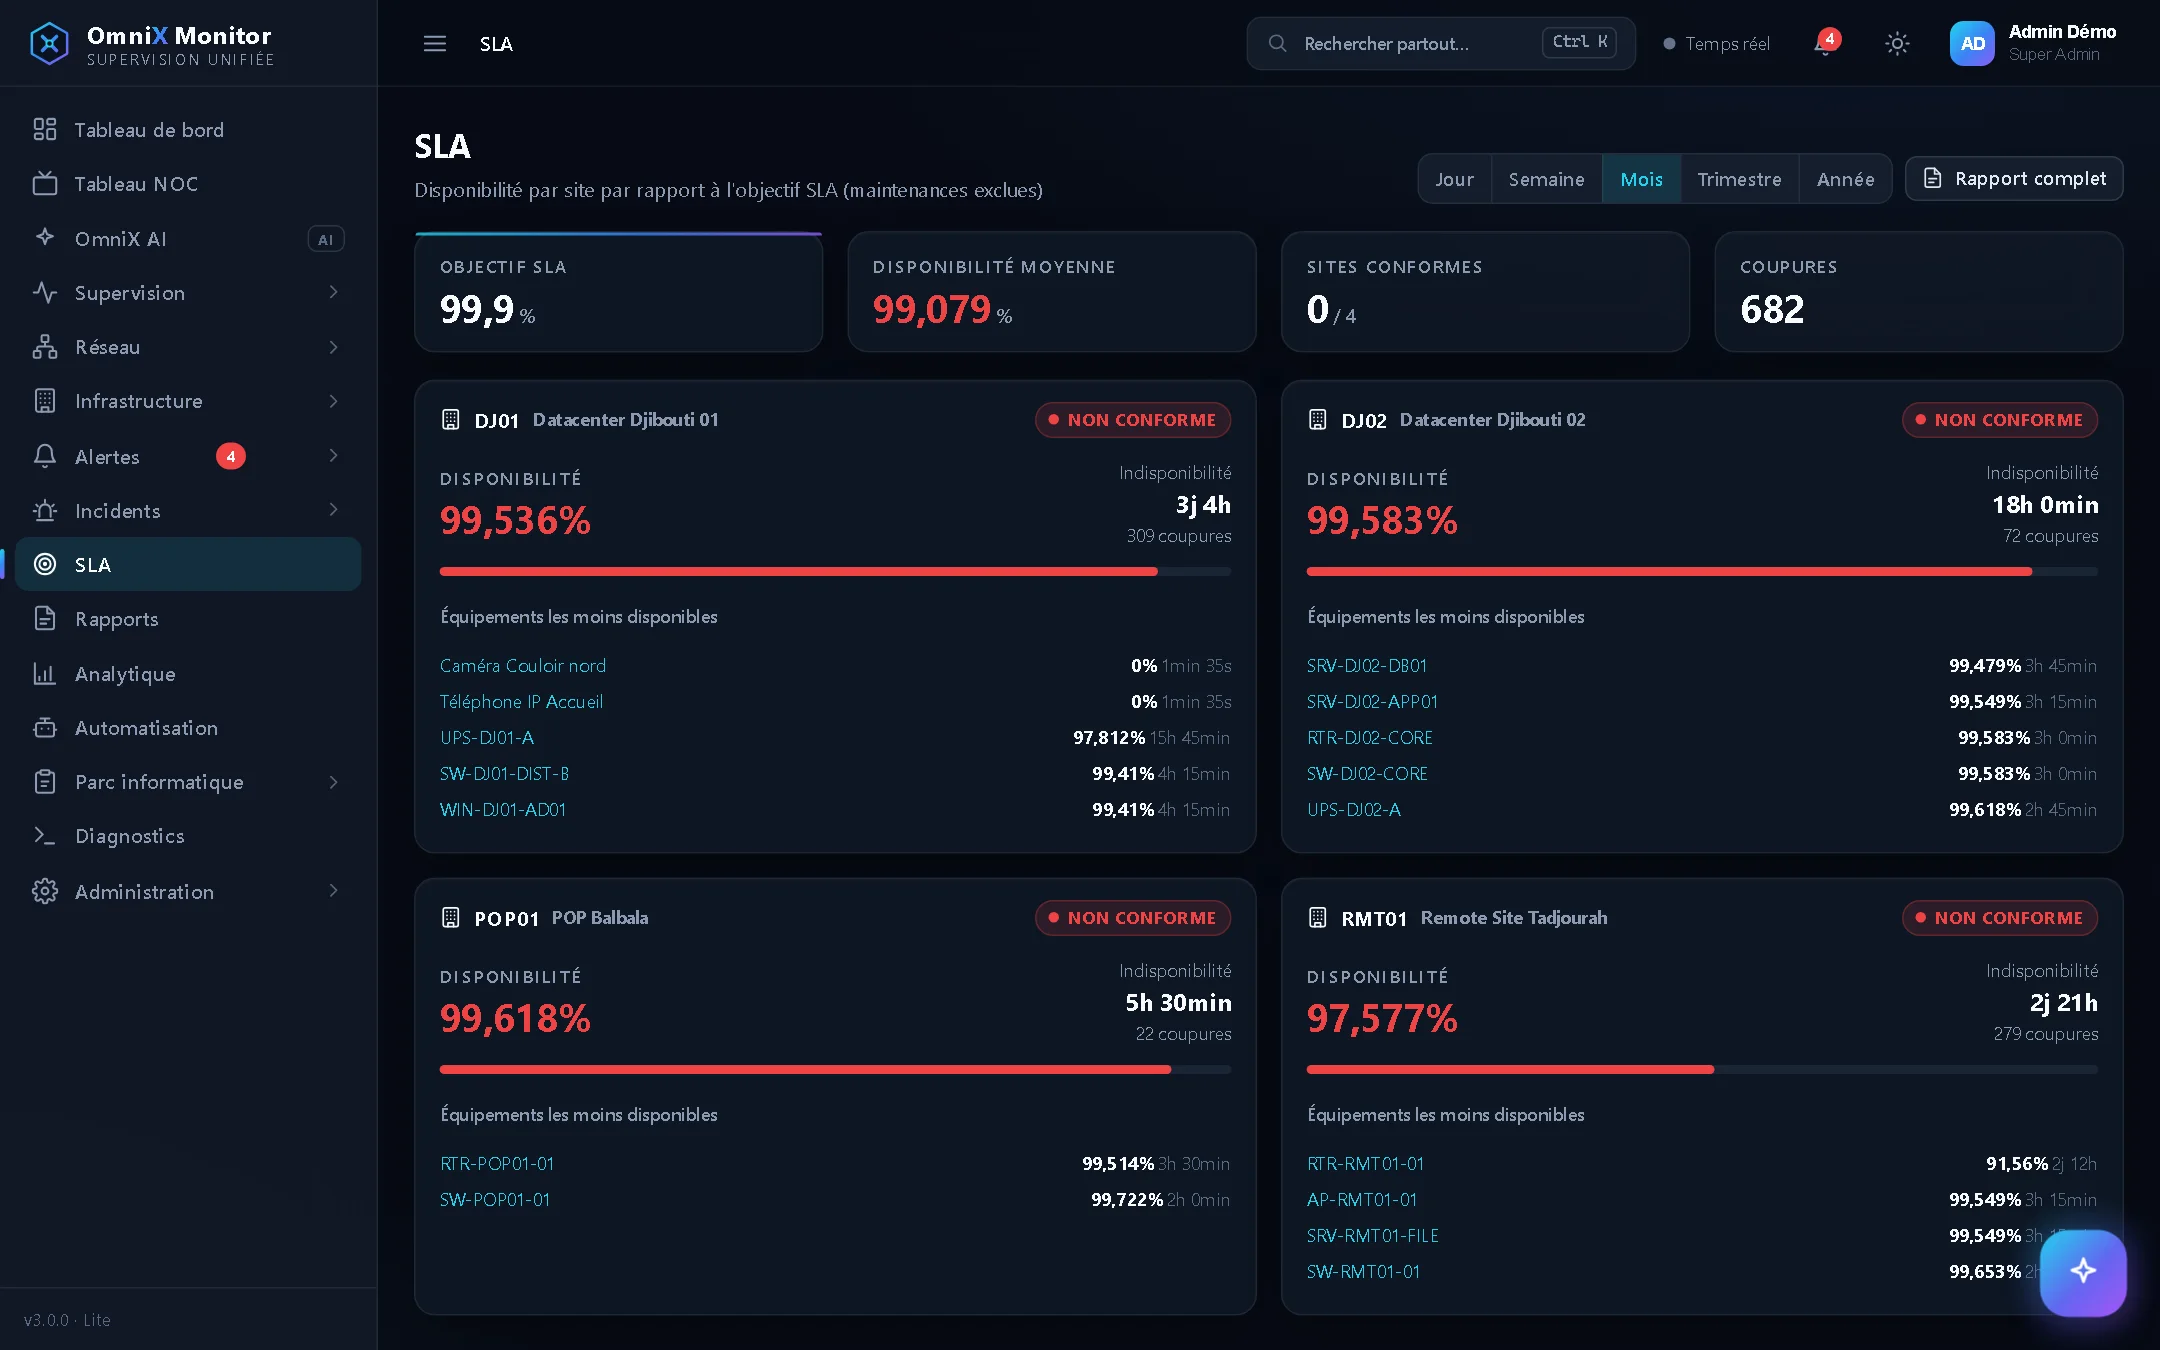This screenshot has height=1350, width=2160.
Task: Open the UPS-DJ01-A equipment link
Action: [x=487, y=738]
